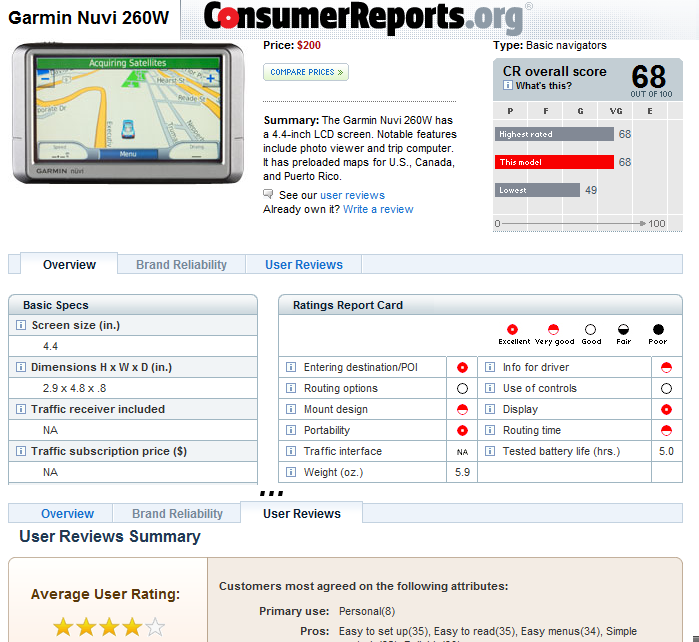Select the lower Brand Reliability tab
The width and height of the screenshot is (699, 642).
click(x=177, y=514)
